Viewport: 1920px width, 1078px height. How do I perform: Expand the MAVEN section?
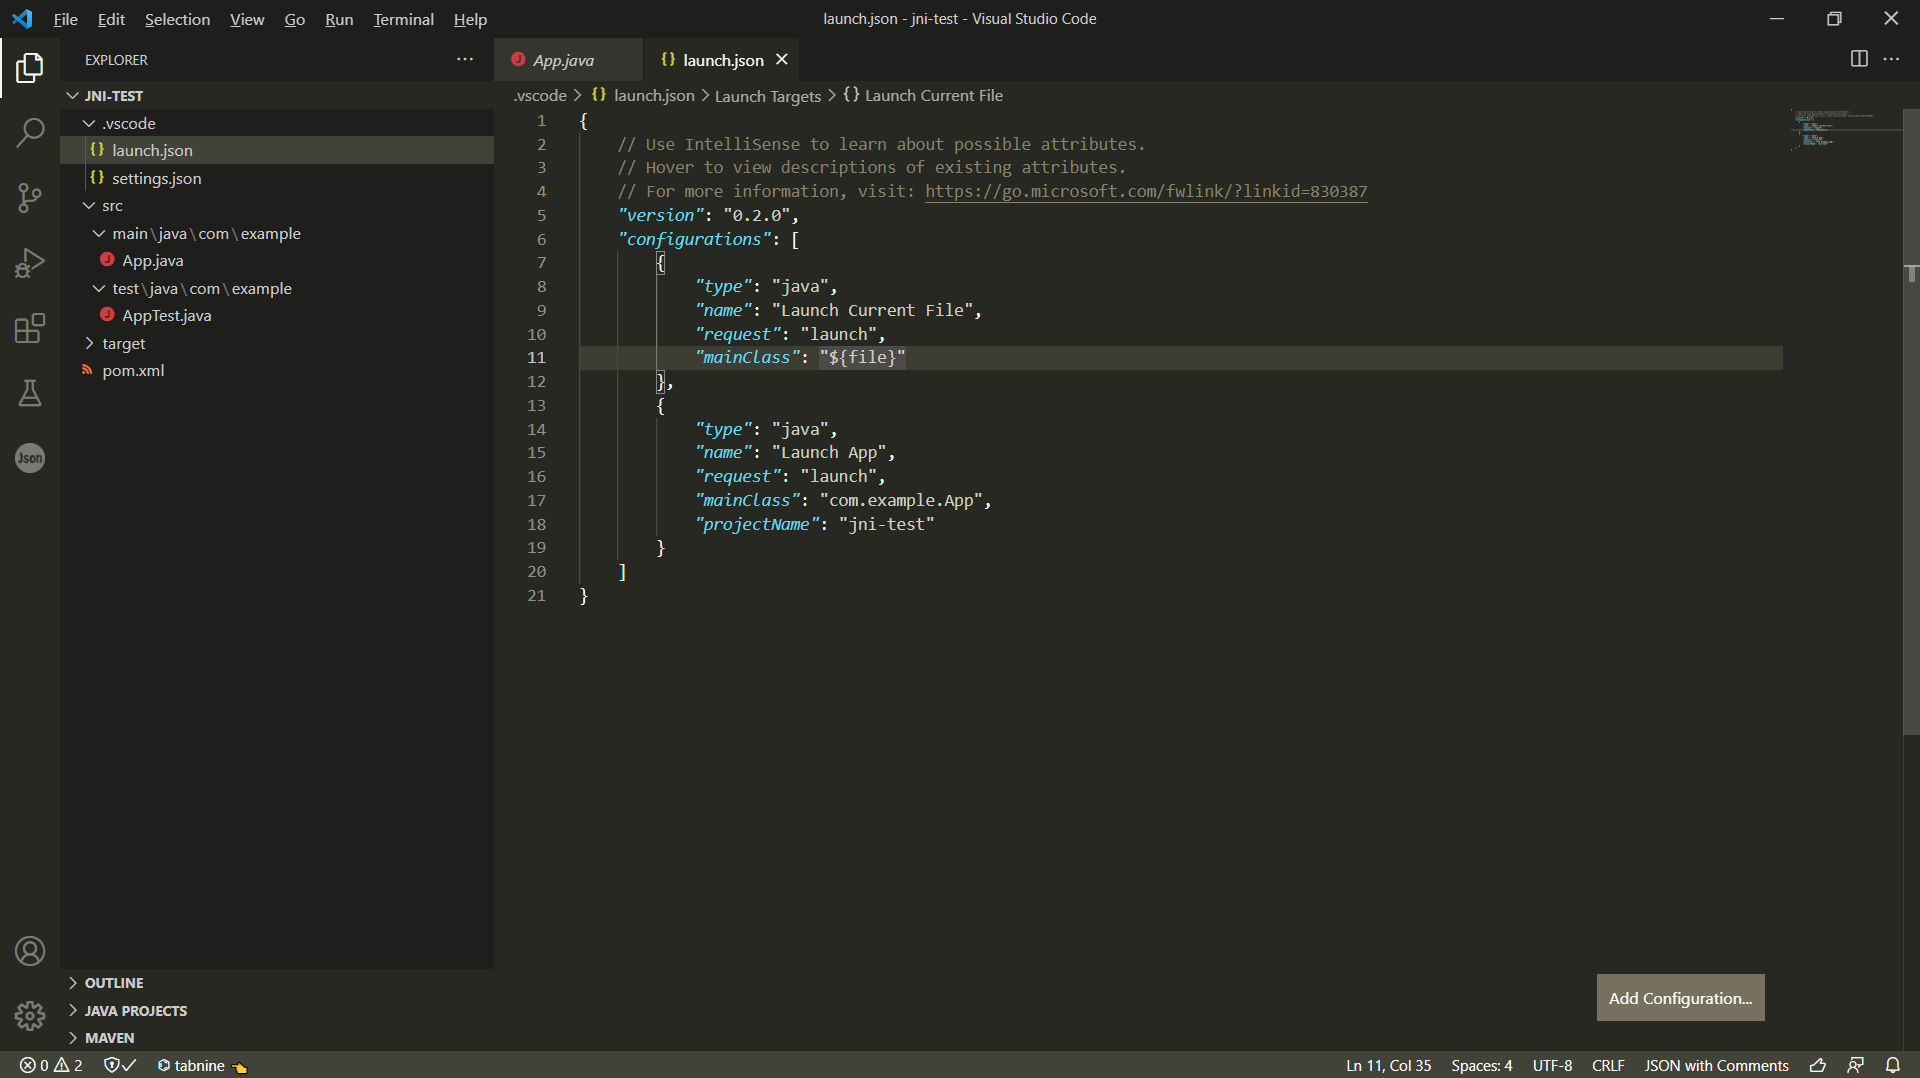110,1037
